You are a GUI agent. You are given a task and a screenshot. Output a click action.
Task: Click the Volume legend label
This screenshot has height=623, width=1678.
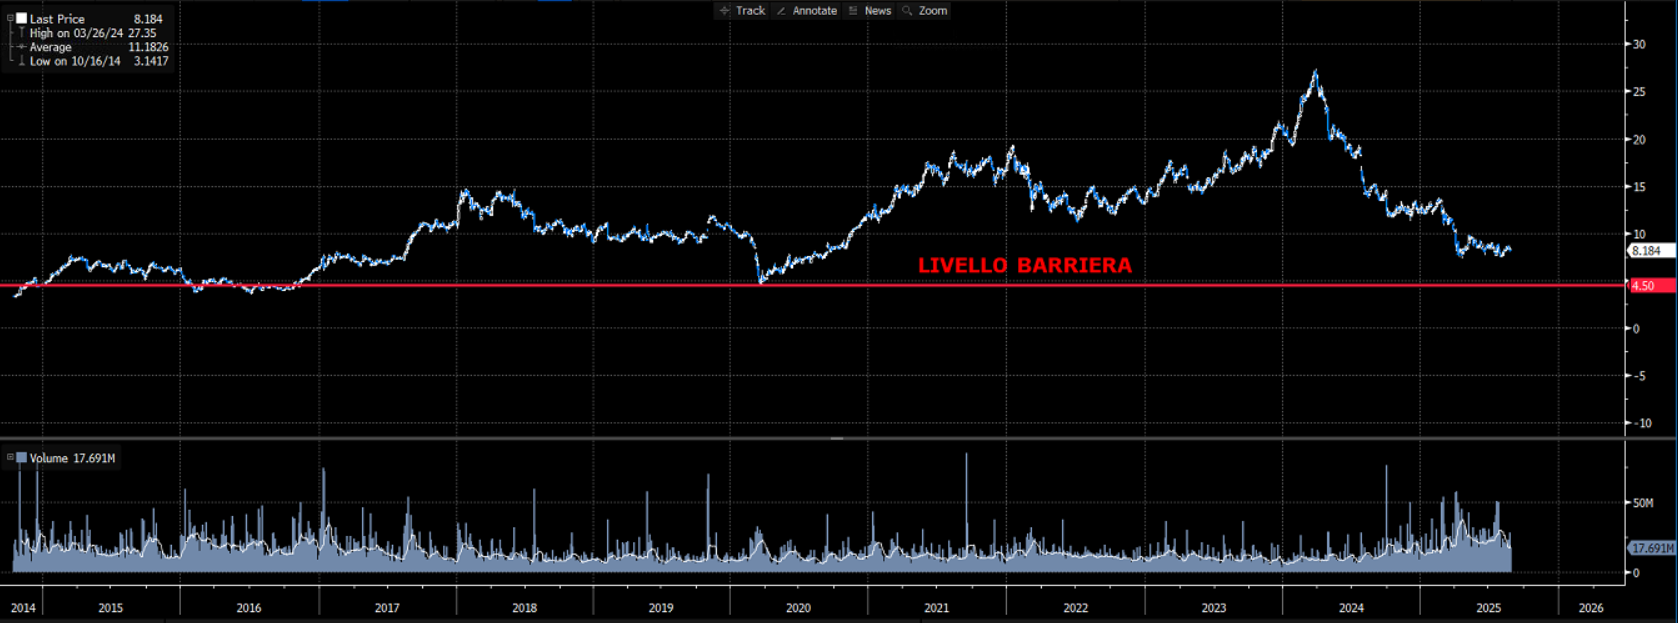49,458
